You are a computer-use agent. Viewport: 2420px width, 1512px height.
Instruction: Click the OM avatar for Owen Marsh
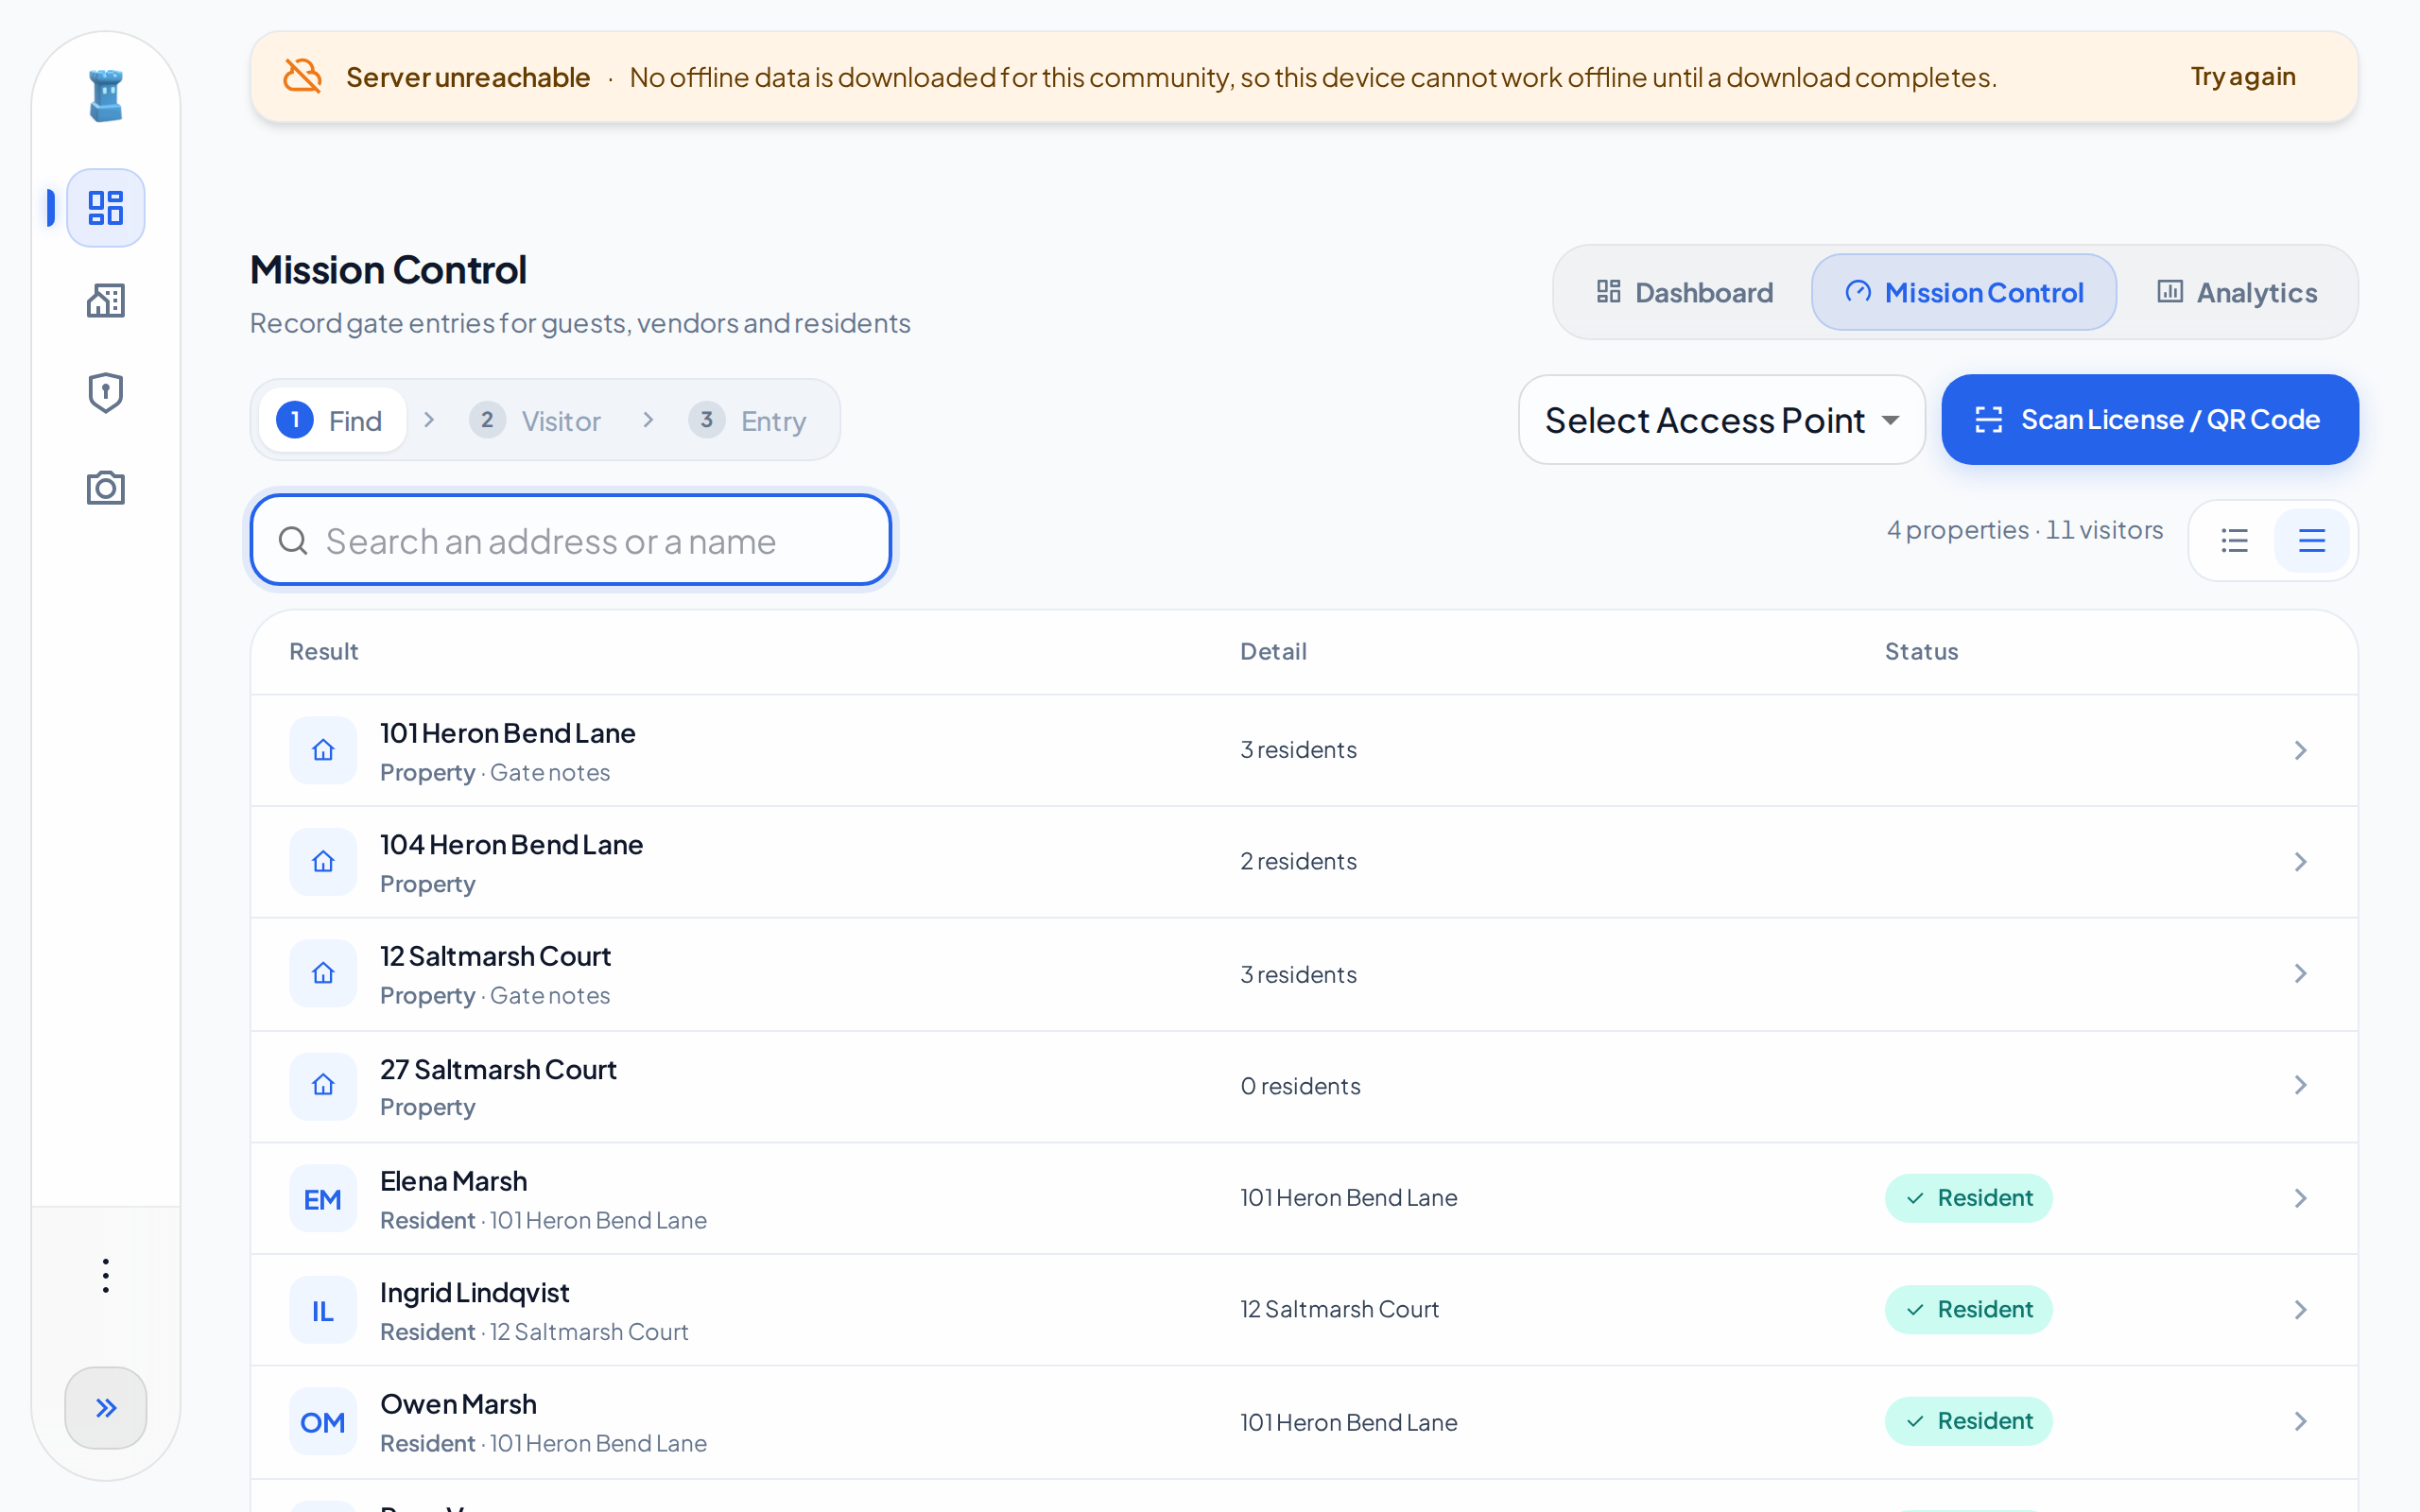[x=323, y=1421]
